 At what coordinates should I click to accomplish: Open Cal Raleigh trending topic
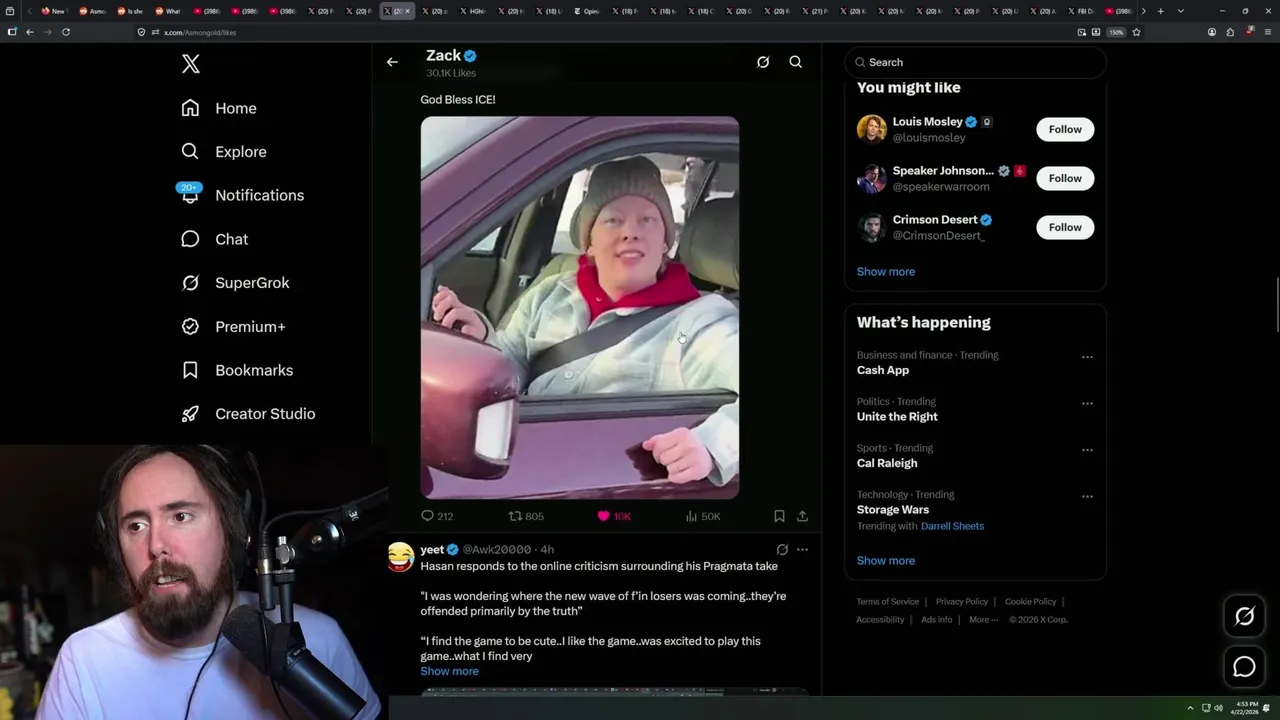pos(887,463)
